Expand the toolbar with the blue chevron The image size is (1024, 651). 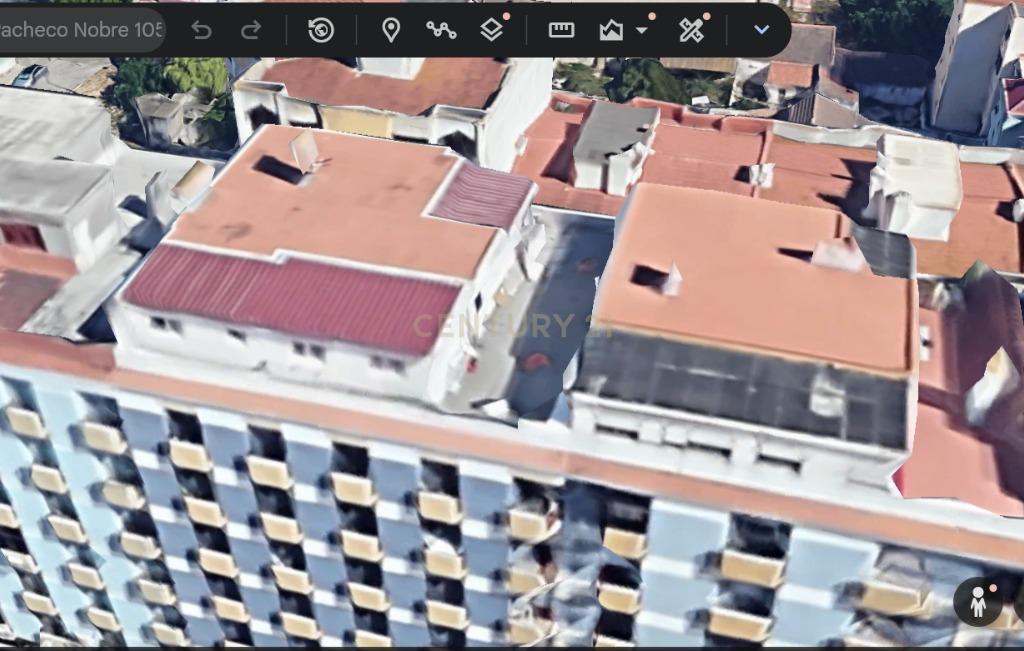[x=761, y=30]
